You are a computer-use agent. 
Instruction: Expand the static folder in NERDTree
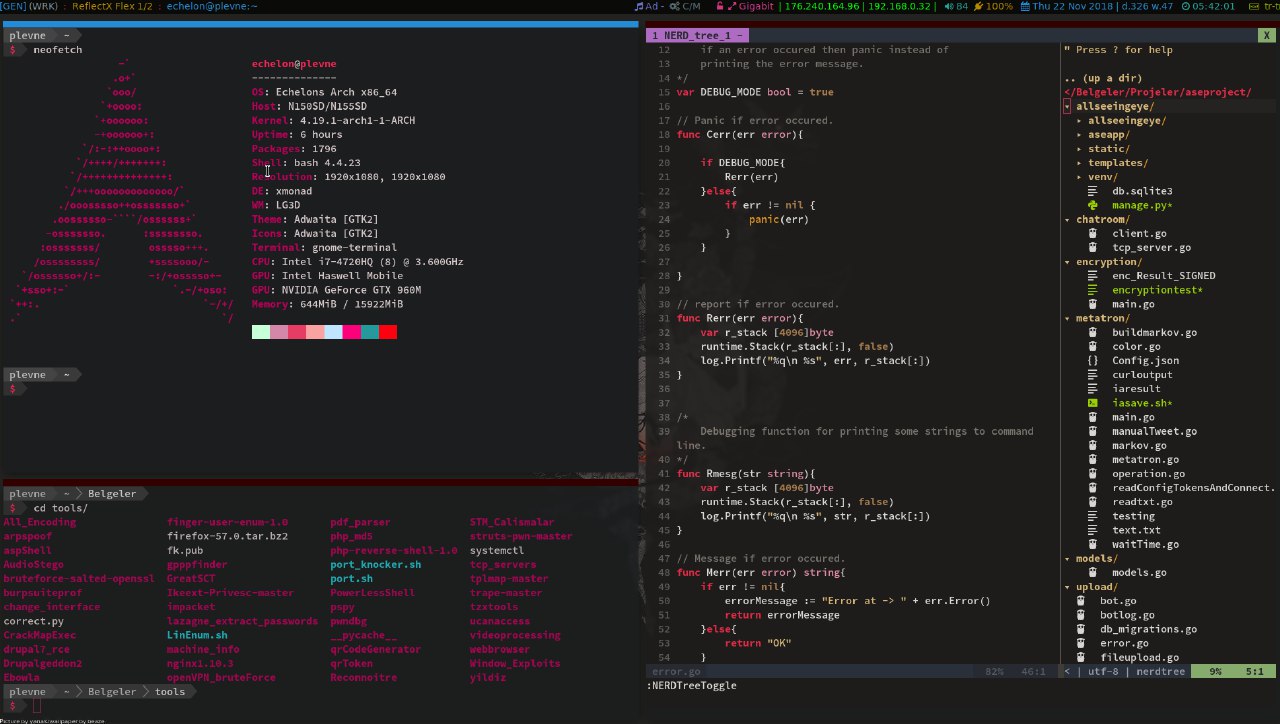tap(1080, 148)
